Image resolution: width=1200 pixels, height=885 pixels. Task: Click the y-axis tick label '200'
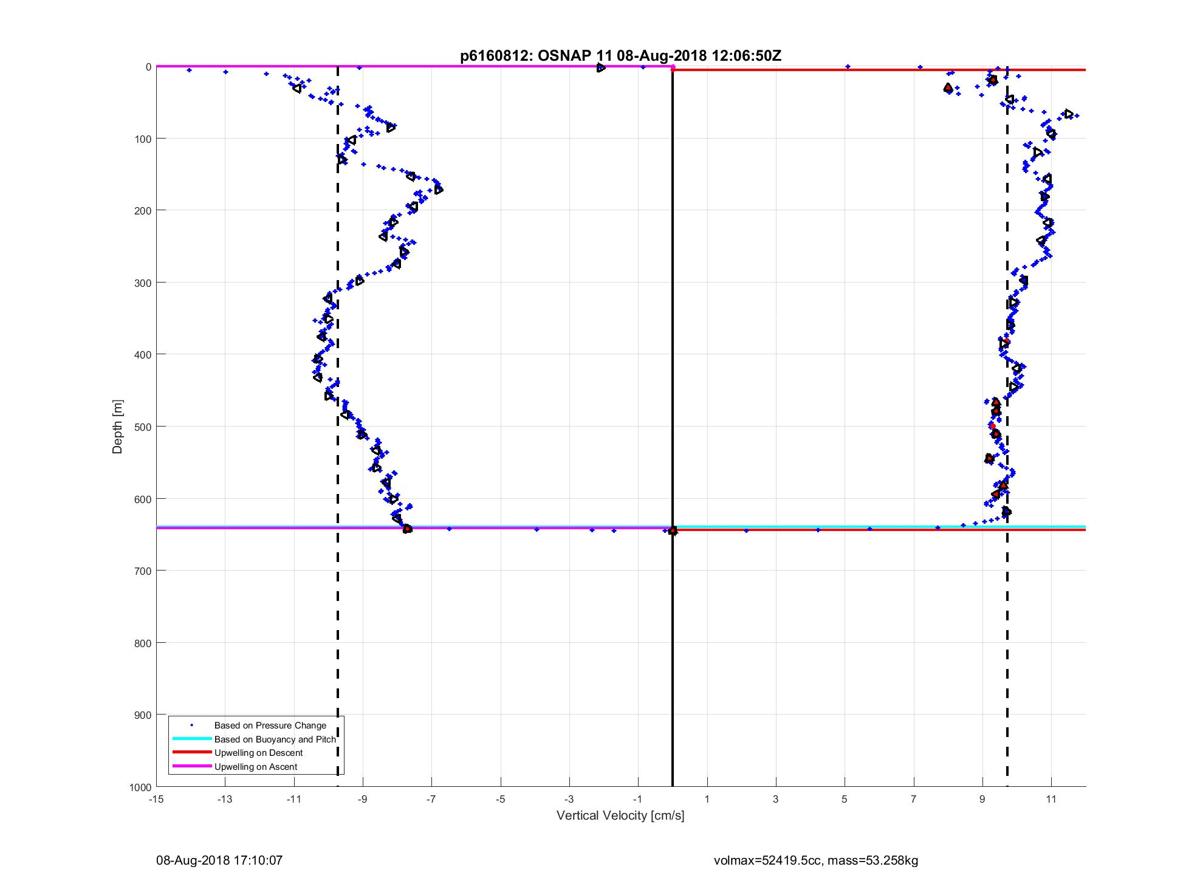coord(142,211)
